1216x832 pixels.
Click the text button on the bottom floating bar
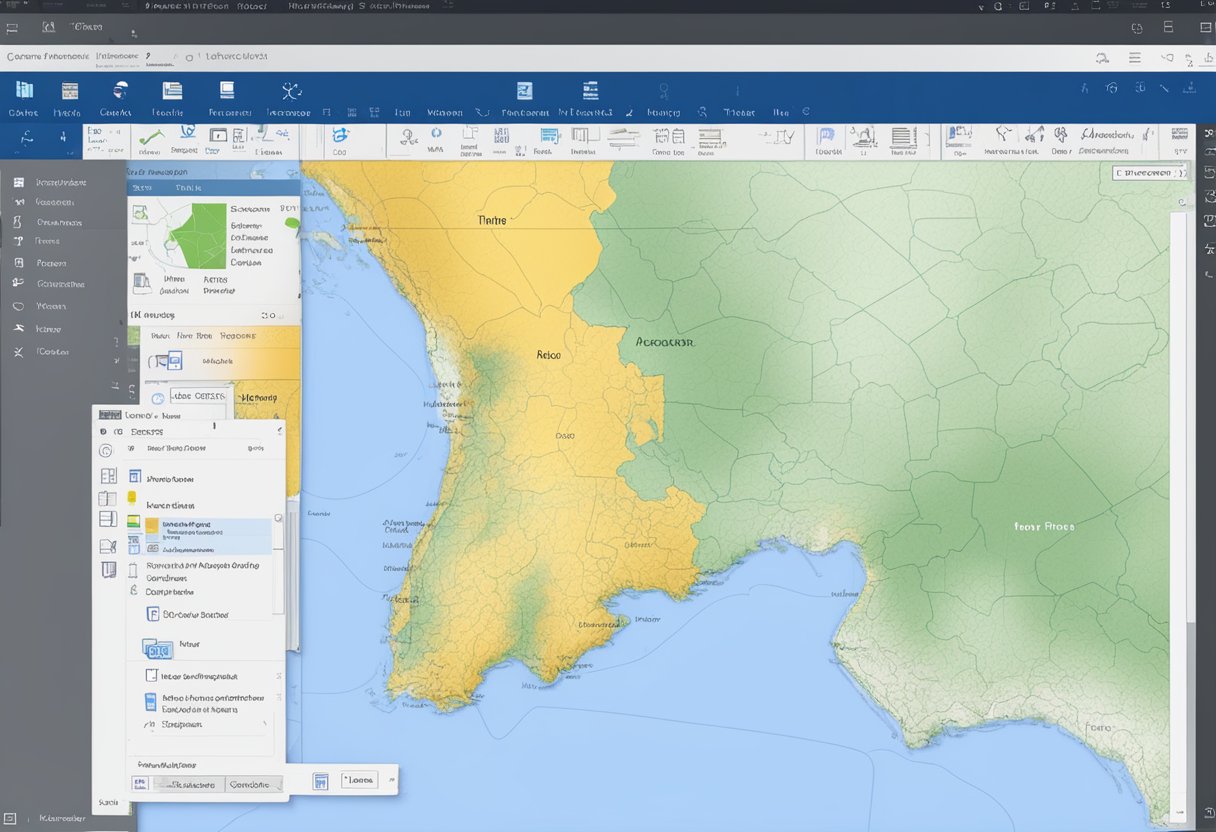[357, 780]
